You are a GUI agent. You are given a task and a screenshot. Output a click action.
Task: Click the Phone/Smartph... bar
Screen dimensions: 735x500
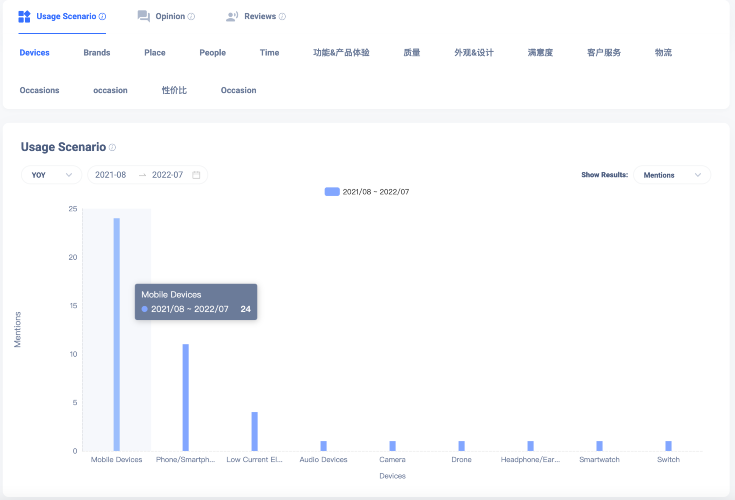(186, 397)
